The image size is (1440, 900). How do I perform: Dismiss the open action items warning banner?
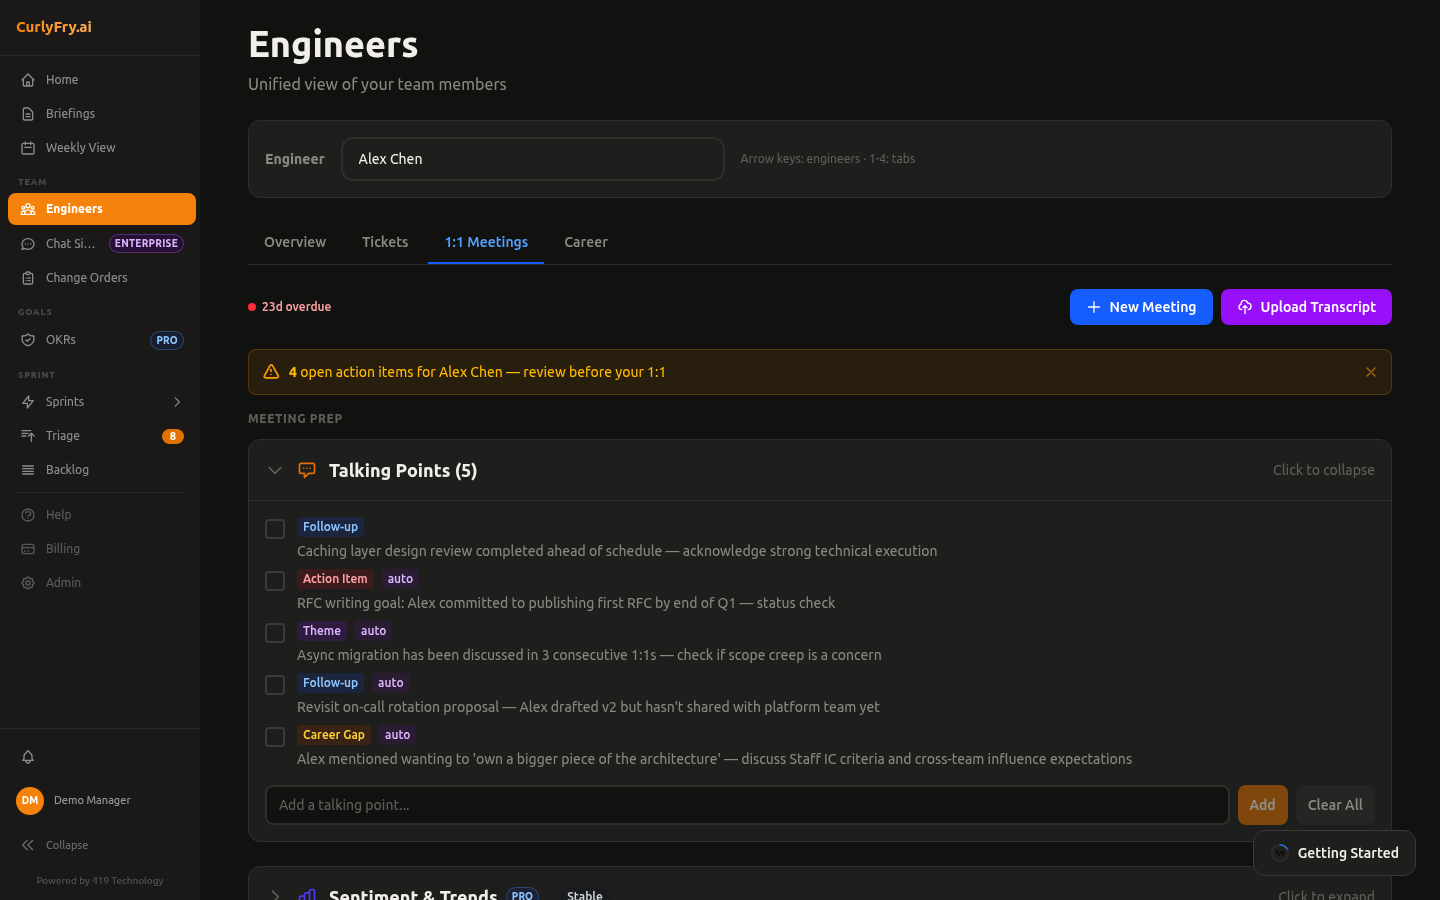pyautogui.click(x=1371, y=371)
